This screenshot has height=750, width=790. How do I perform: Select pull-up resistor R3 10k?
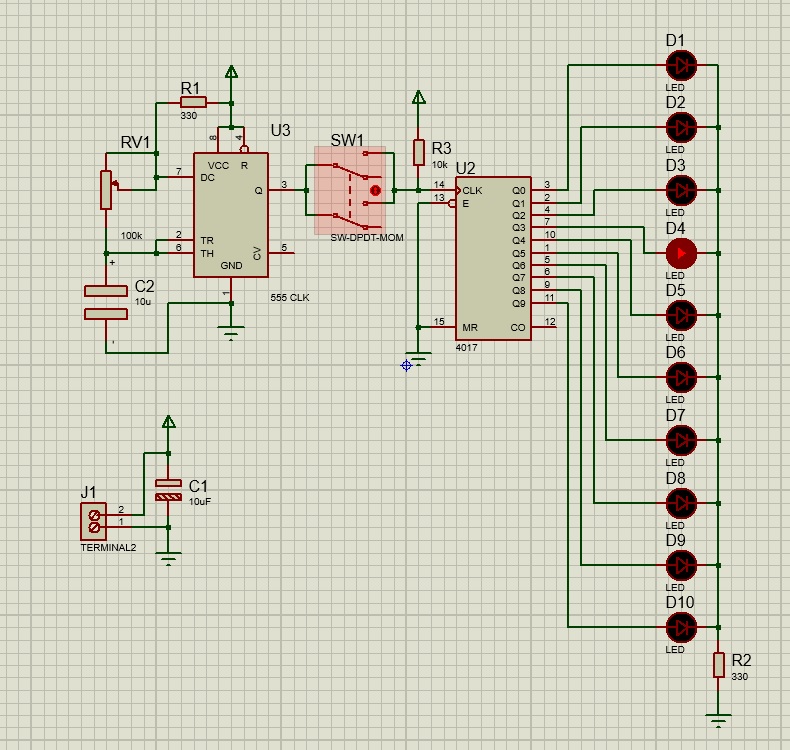(x=418, y=153)
